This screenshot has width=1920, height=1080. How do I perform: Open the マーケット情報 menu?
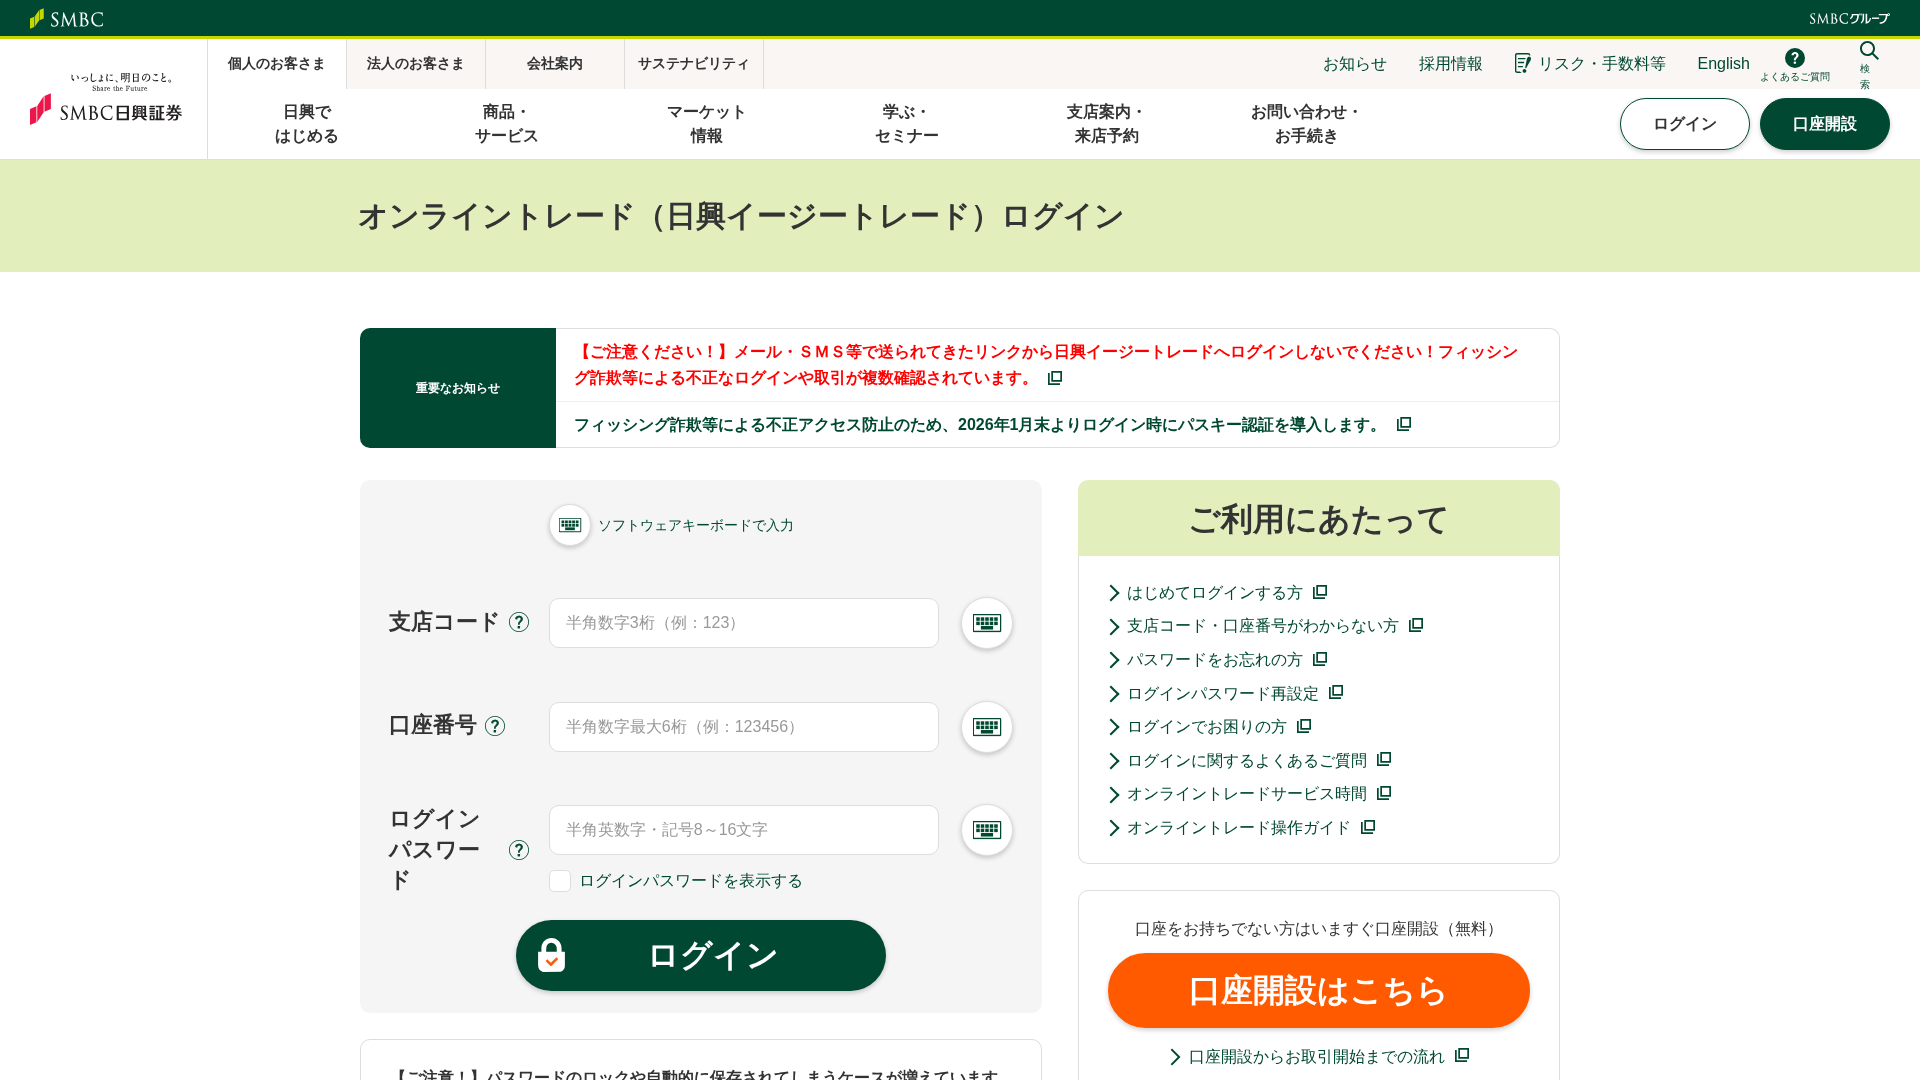tap(706, 124)
